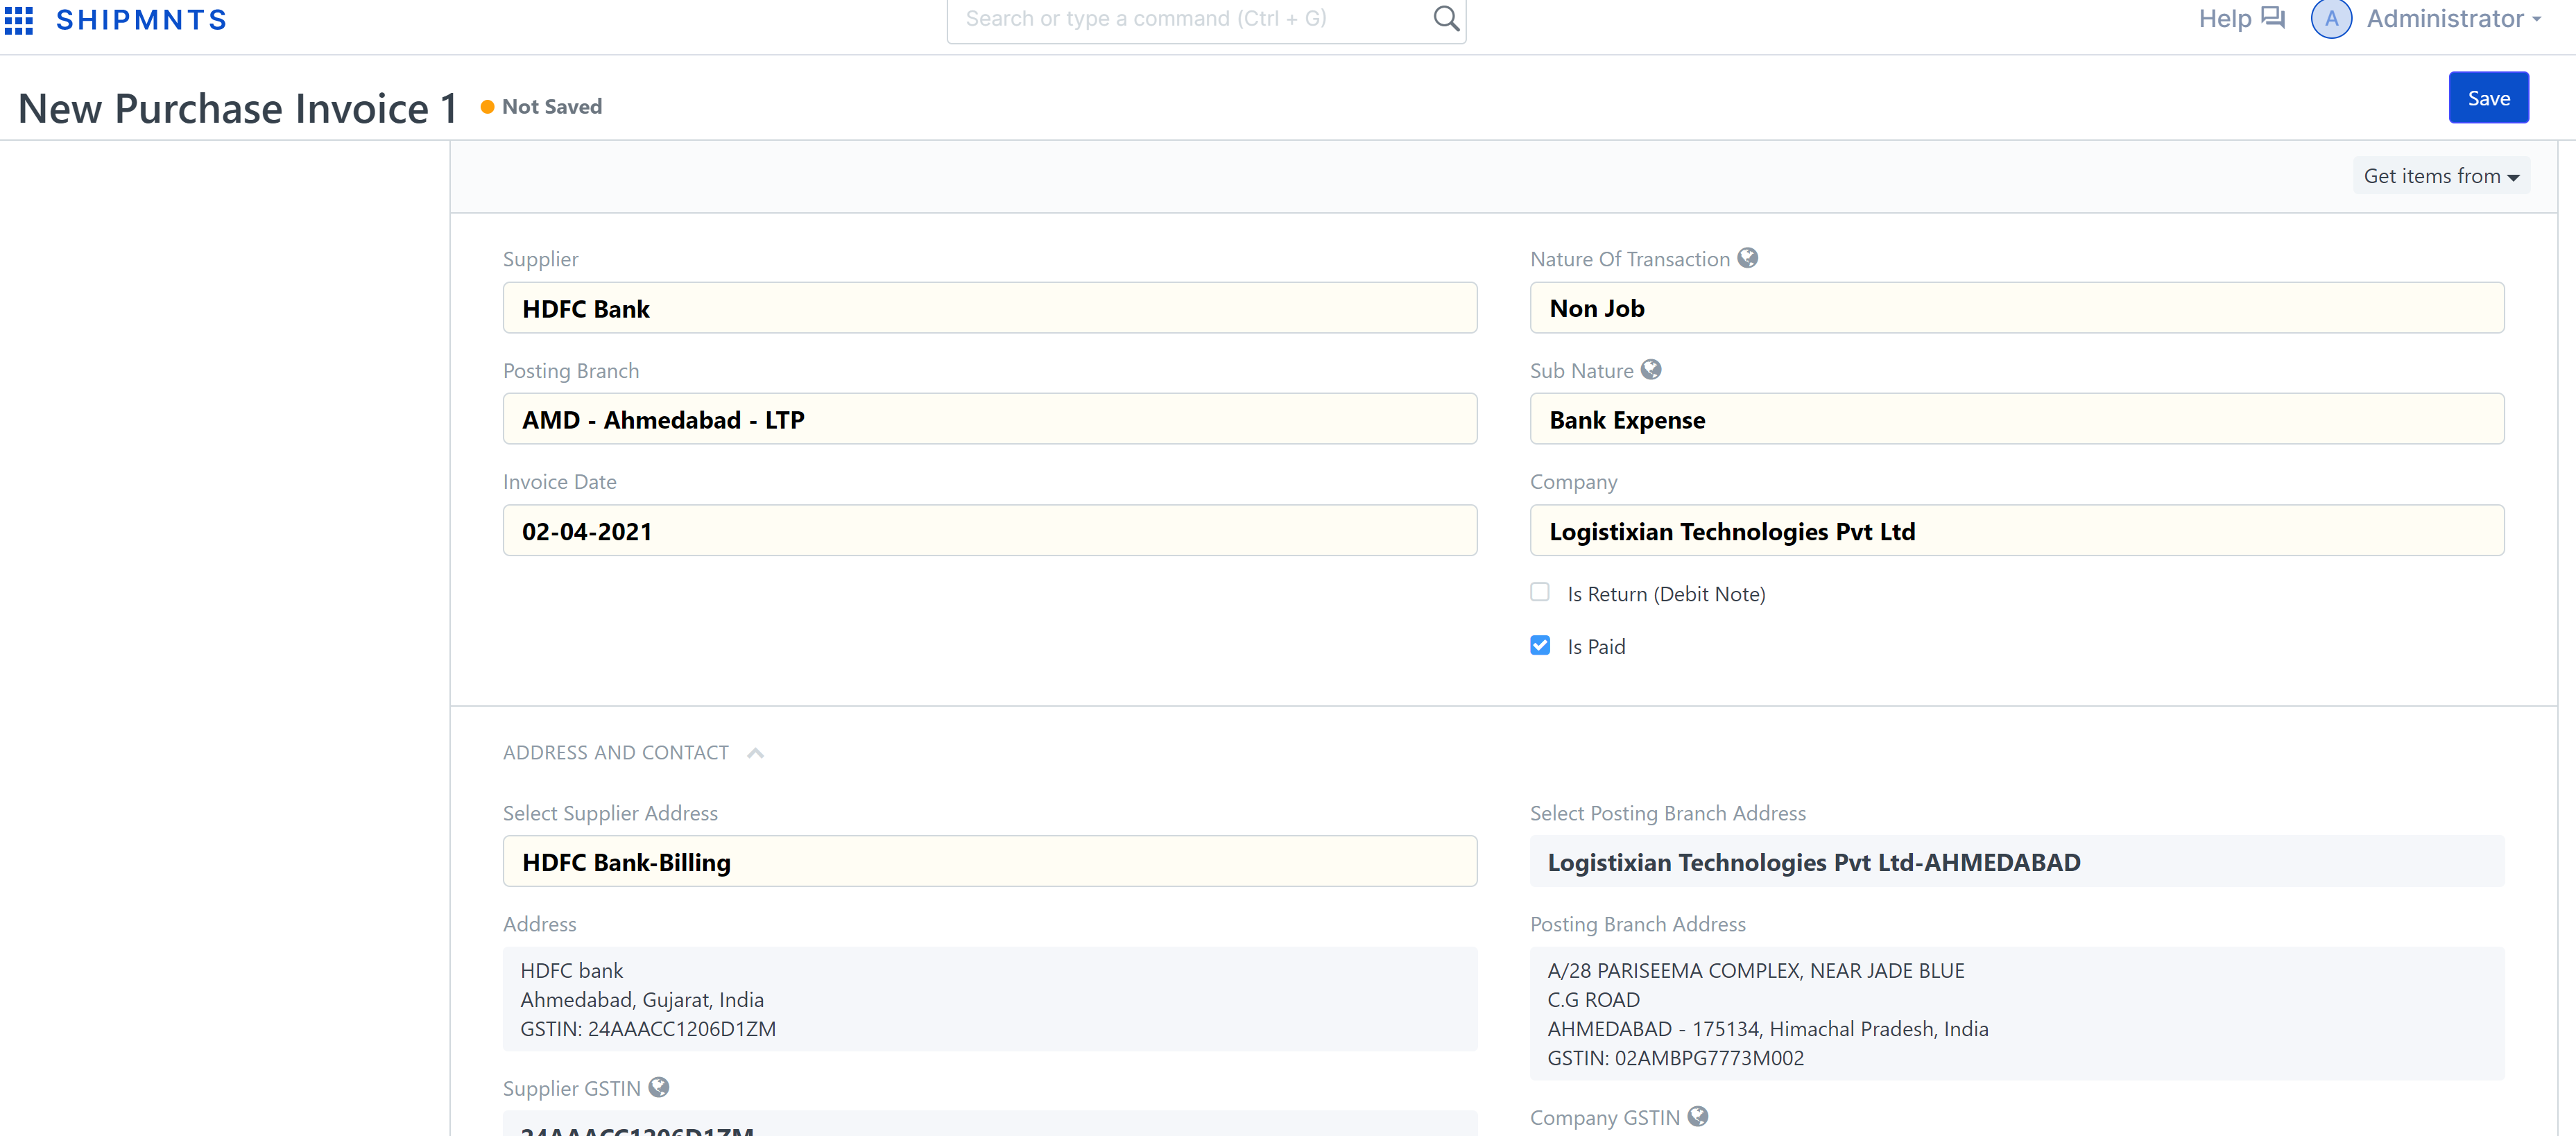The width and height of the screenshot is (2576, 1136).
Task: Click globe icon next to Supplier GSTIN
Action: click(658, 1087)
